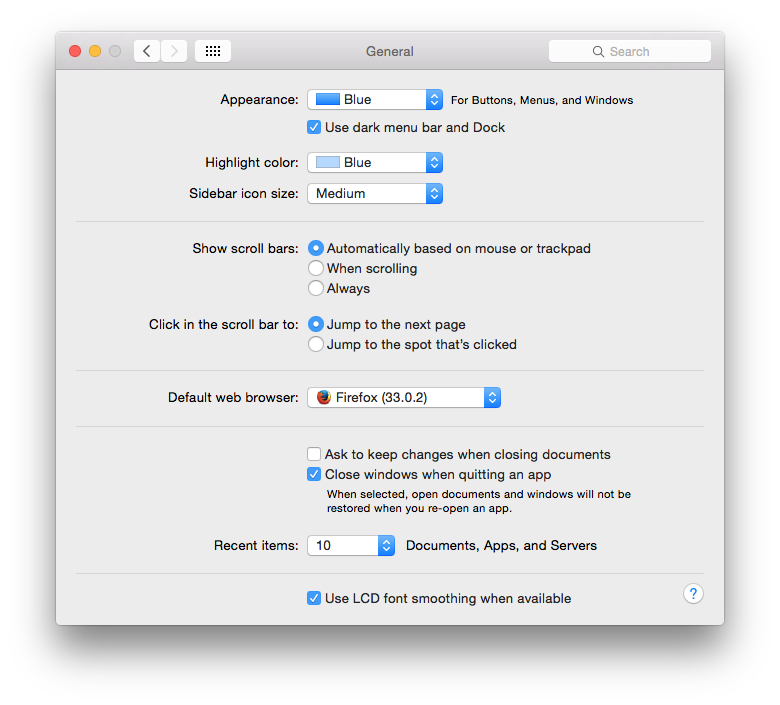780x705 pixels.
Task: Disable dark menu bar and Dock
Action: [315, 127]
